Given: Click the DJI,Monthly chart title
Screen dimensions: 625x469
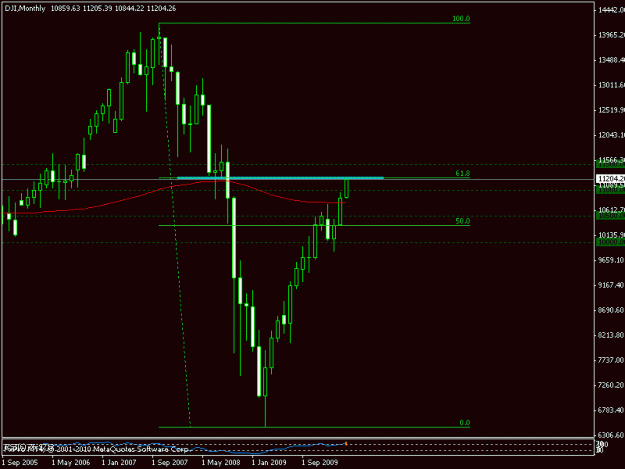Looking at the screenshot, I should pyautogui.click(x=25, y=8).
